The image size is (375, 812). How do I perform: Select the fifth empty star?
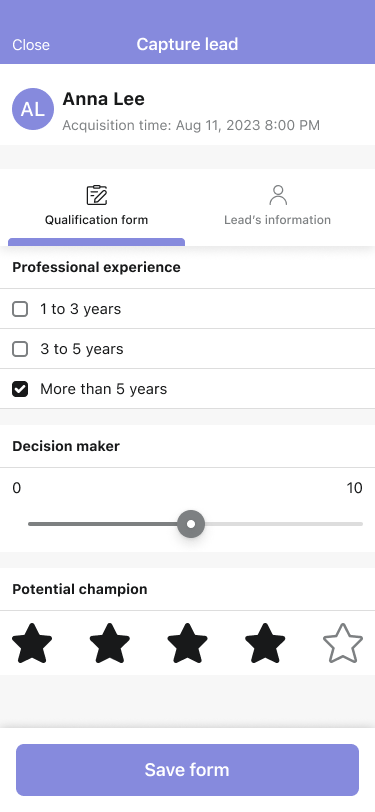coord(343,643)
